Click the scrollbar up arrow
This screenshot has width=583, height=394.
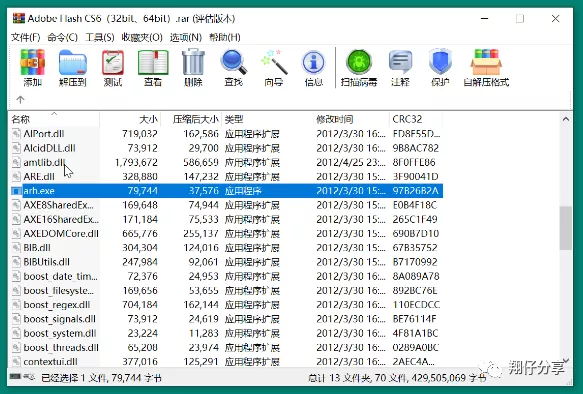[x=566, y=119]
